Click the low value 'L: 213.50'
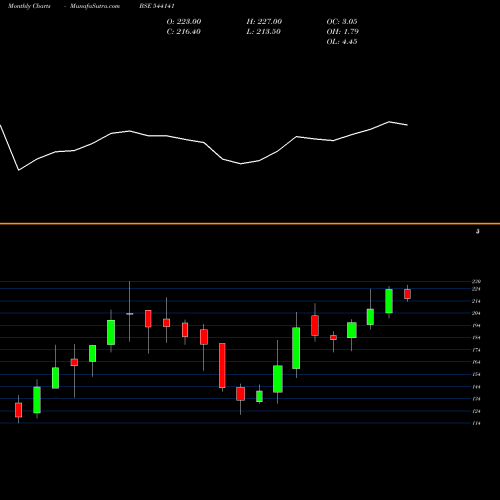500x500 pixels. coord(263,32)
